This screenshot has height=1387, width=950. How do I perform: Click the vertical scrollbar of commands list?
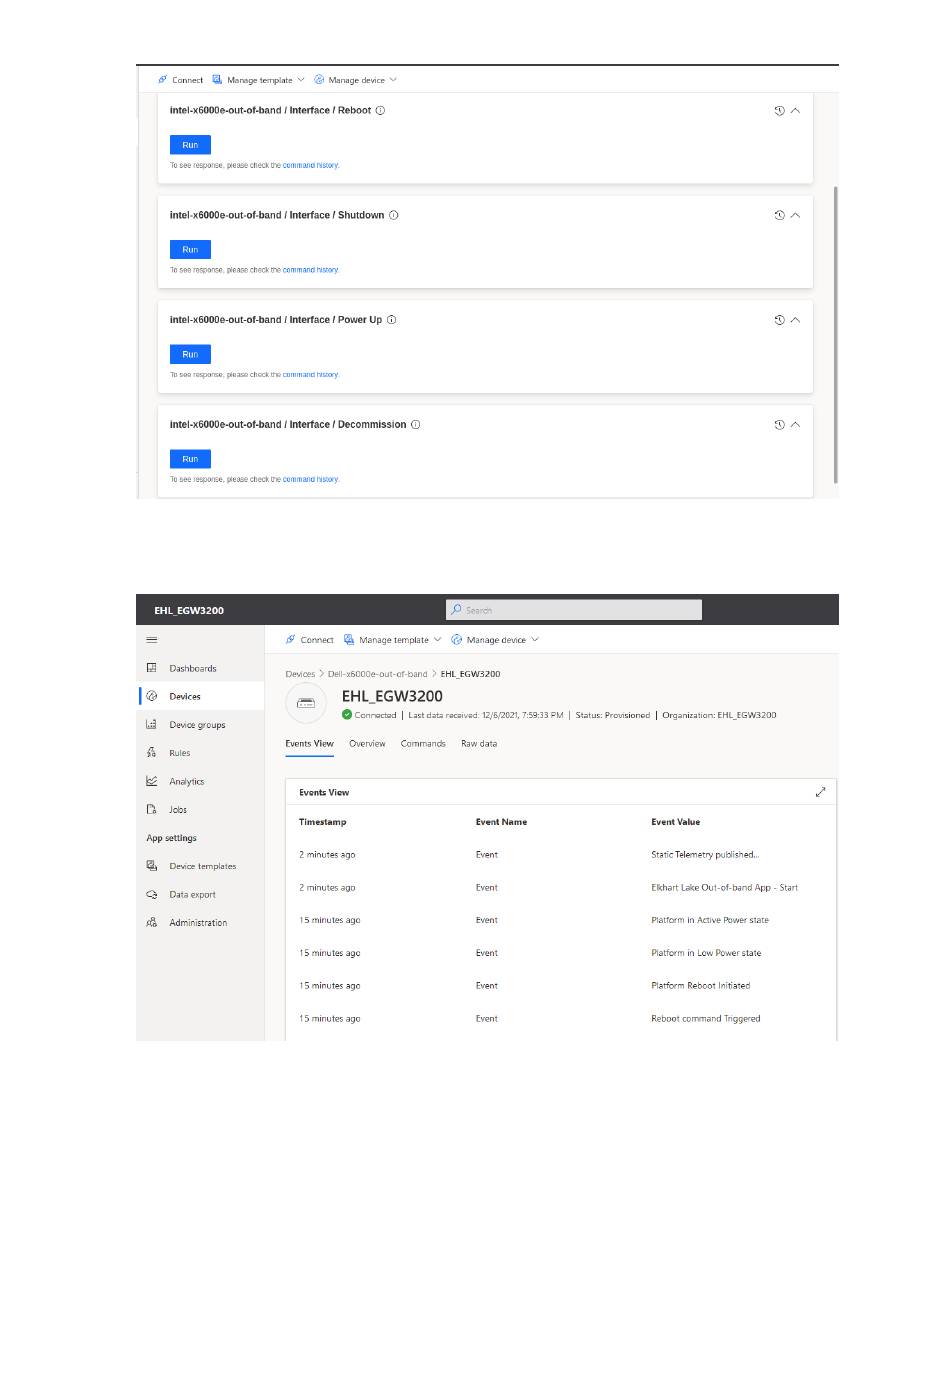click(x=835, y=334)
